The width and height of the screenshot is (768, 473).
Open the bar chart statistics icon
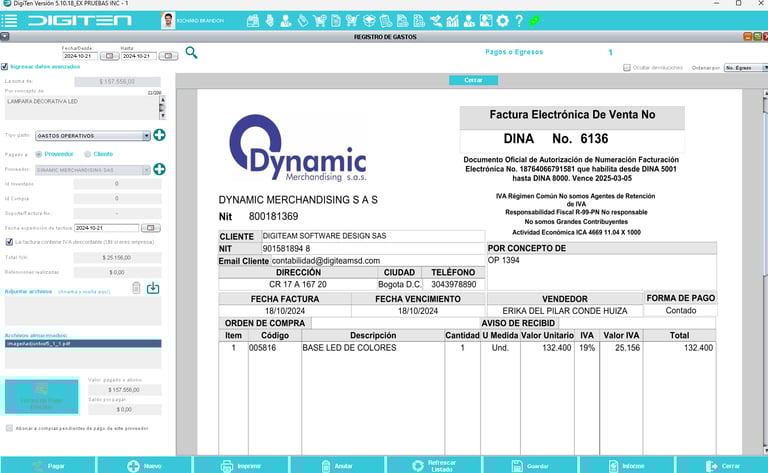(453, 21)
